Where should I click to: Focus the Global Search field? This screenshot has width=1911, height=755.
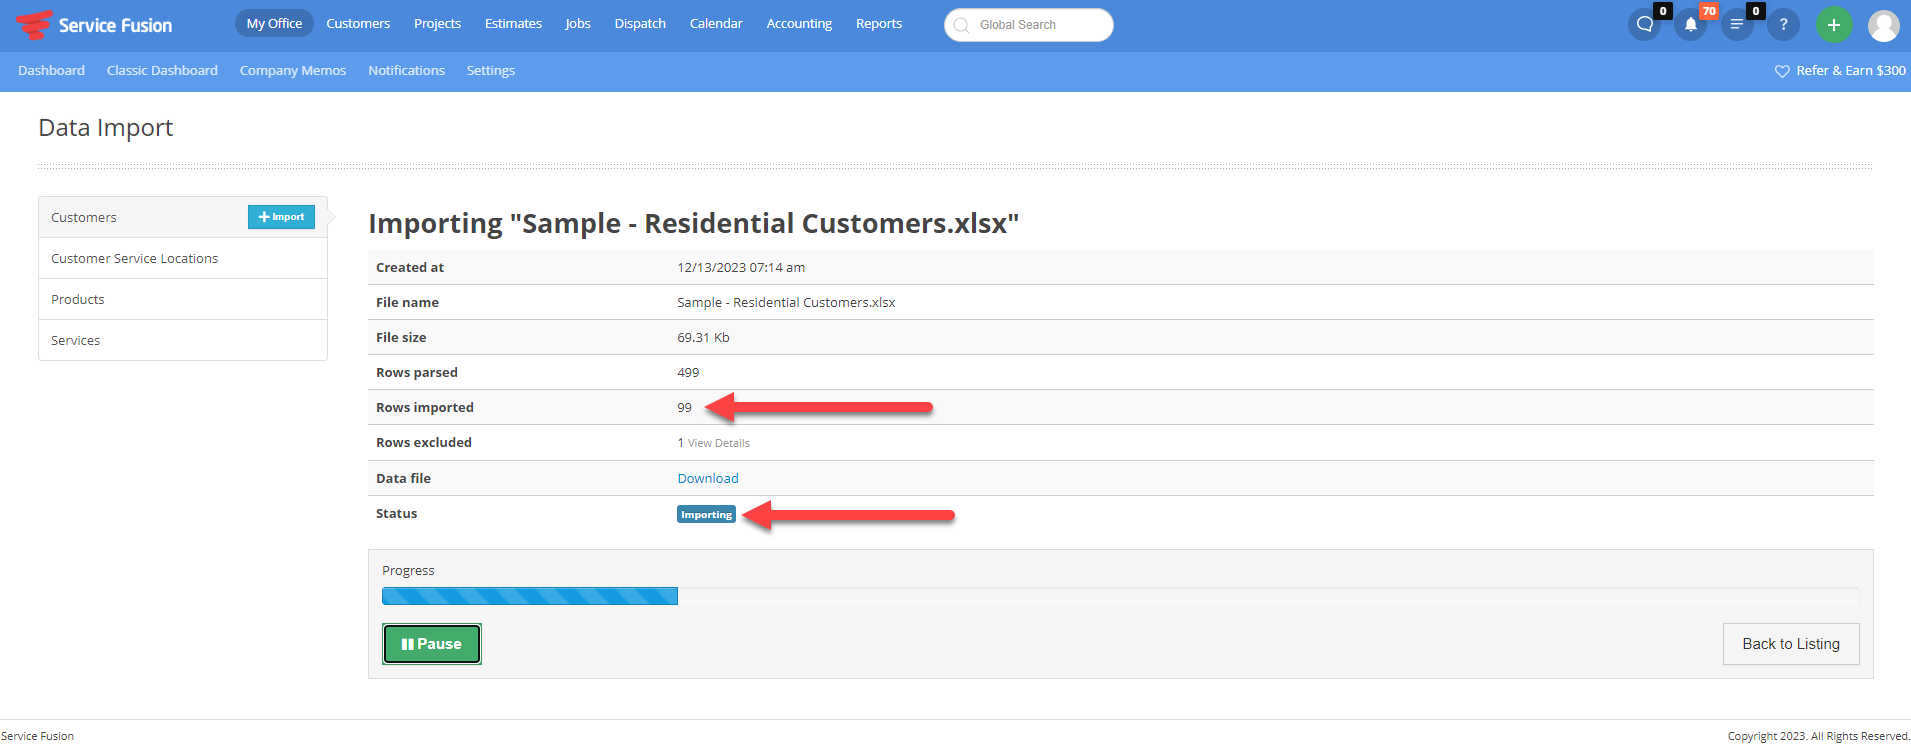tap(1028, 25)
